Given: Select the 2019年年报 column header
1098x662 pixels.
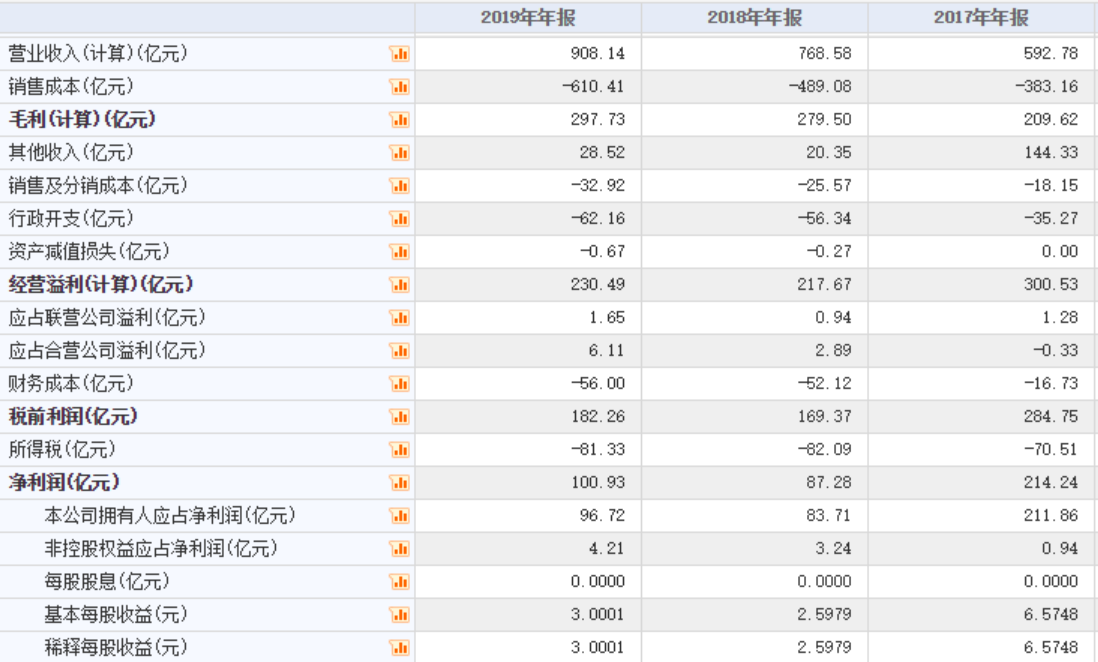Looking at the screenshot, I should point(528,17).
